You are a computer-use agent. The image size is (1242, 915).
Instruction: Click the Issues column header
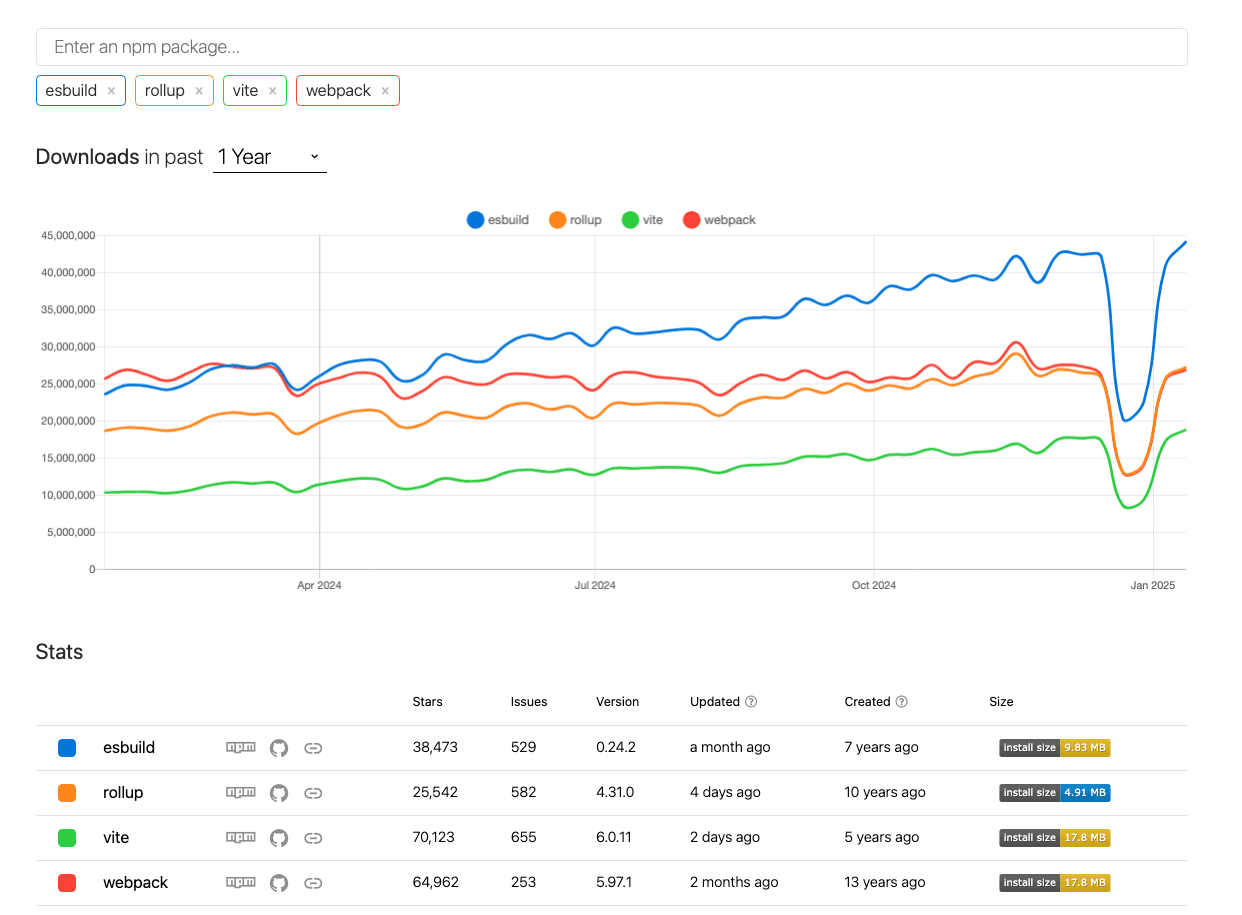529,702
